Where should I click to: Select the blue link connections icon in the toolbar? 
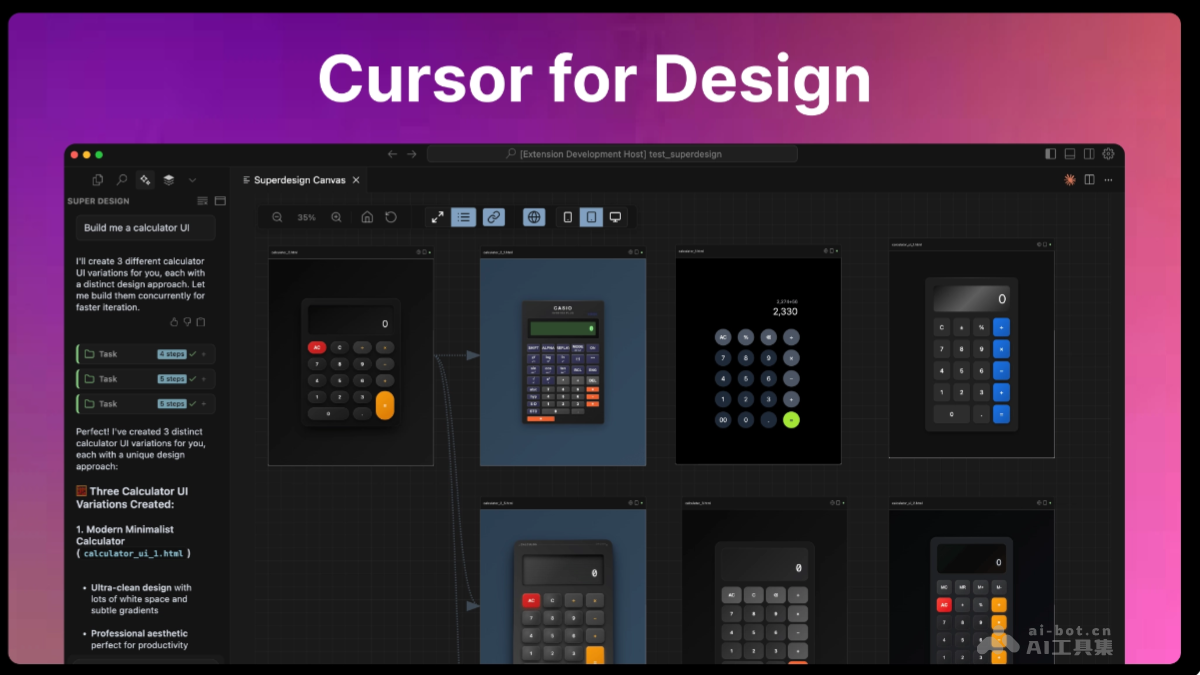[494, 217]
